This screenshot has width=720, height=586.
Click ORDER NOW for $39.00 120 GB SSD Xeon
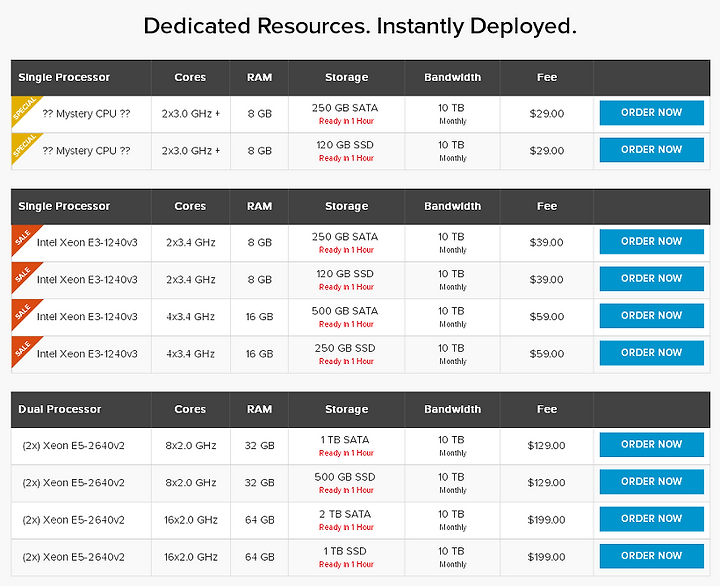[x=652, y=279]
